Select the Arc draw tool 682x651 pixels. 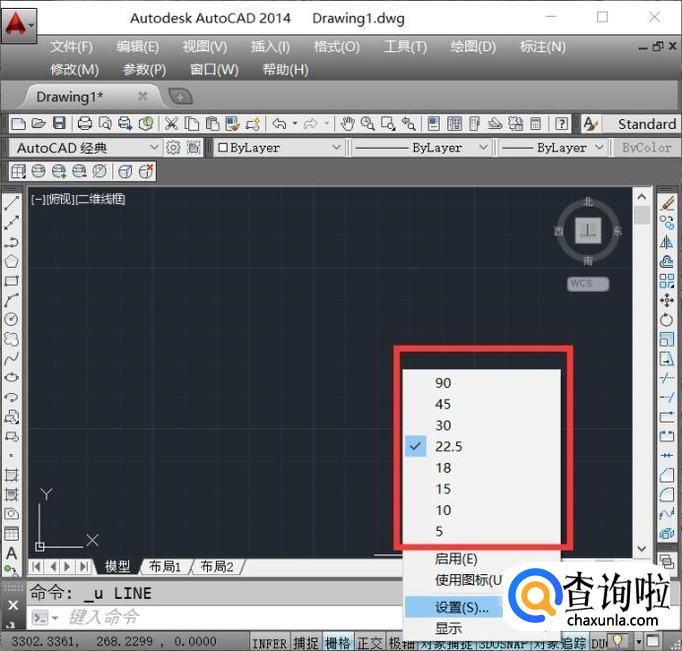[11, 300]
